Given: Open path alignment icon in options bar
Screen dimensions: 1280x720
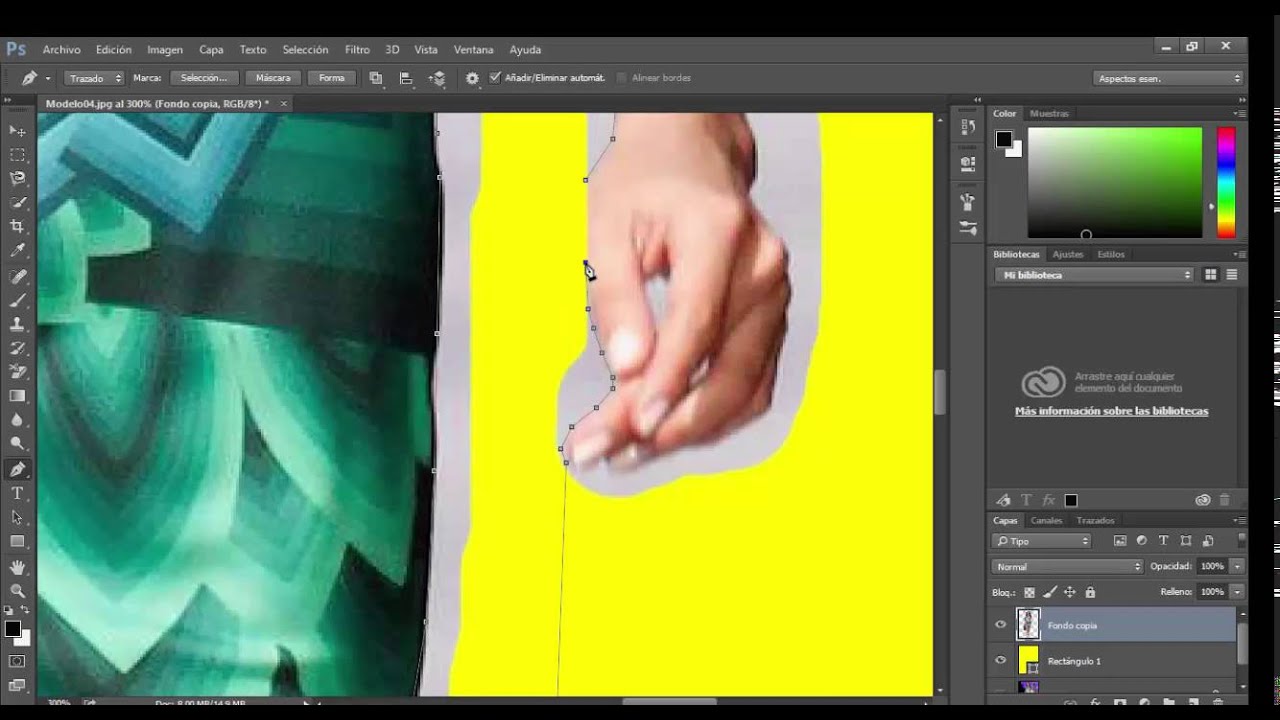Looking at the screenshot, I should [406, 78].
